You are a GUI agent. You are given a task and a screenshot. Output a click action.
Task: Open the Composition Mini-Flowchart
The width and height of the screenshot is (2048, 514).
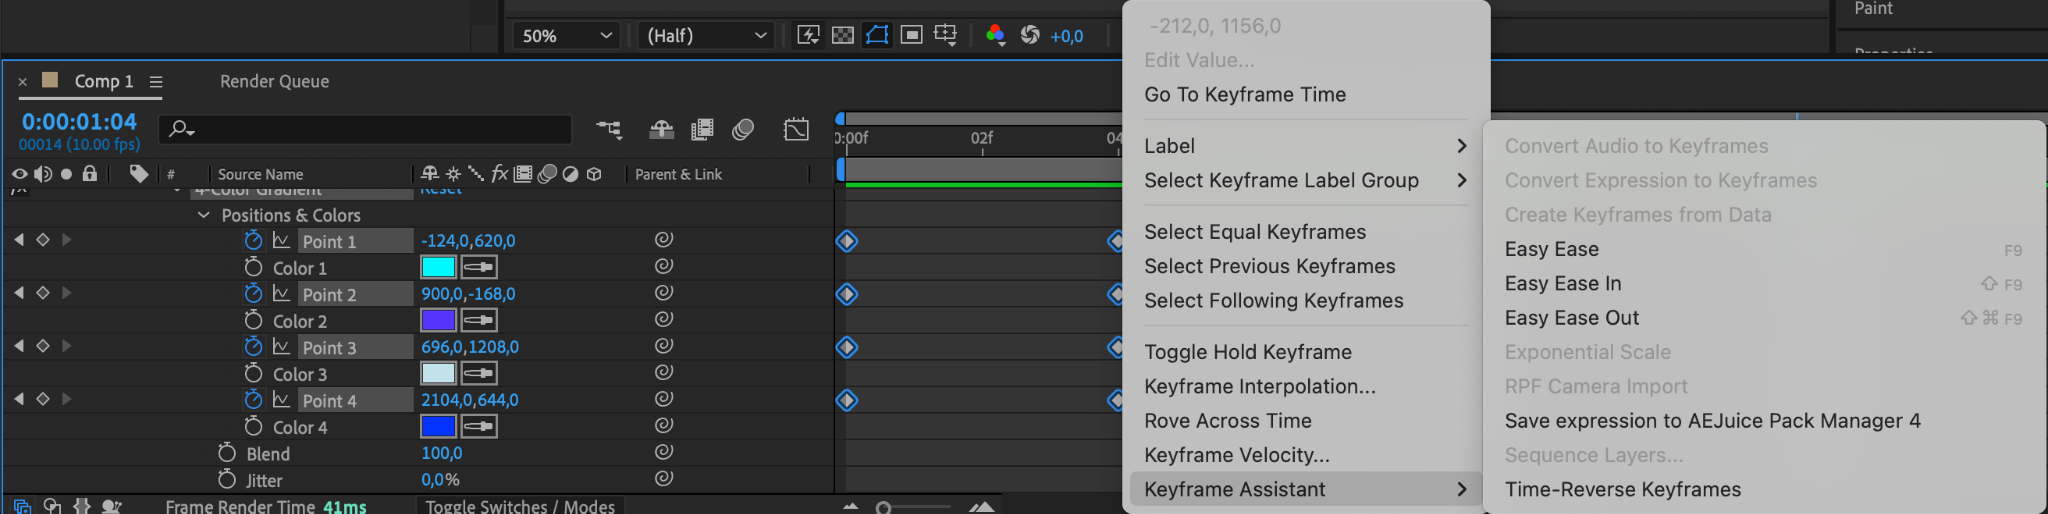pos(608,129)
